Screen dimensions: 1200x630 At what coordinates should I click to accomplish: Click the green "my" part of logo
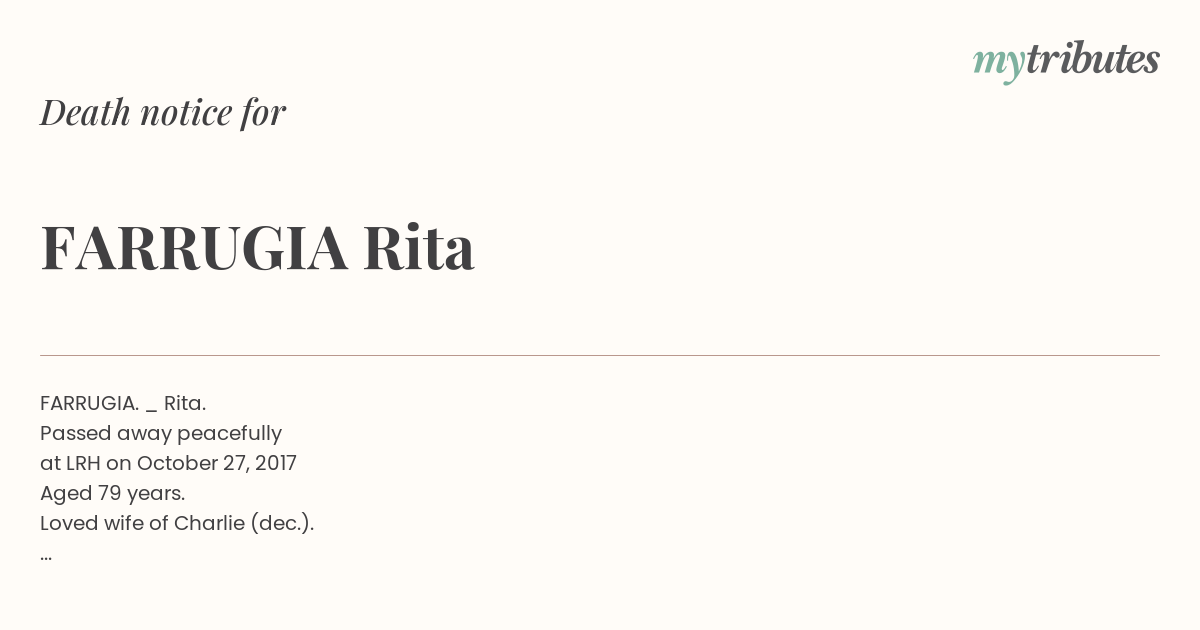(x=999, y=64)
